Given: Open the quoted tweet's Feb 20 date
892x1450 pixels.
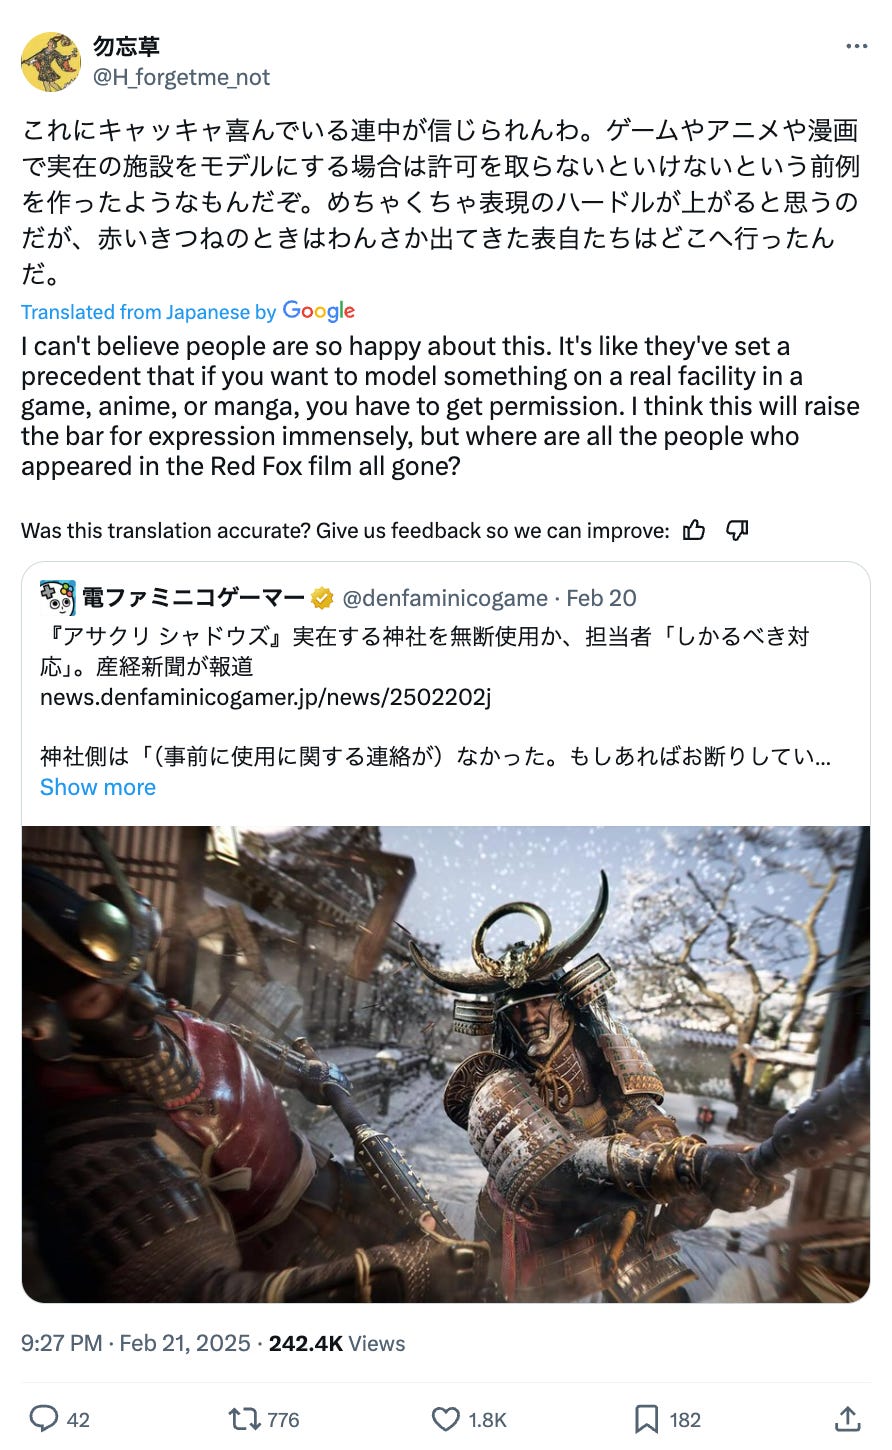Looking at the screenshot, I should tap(601, 598).
